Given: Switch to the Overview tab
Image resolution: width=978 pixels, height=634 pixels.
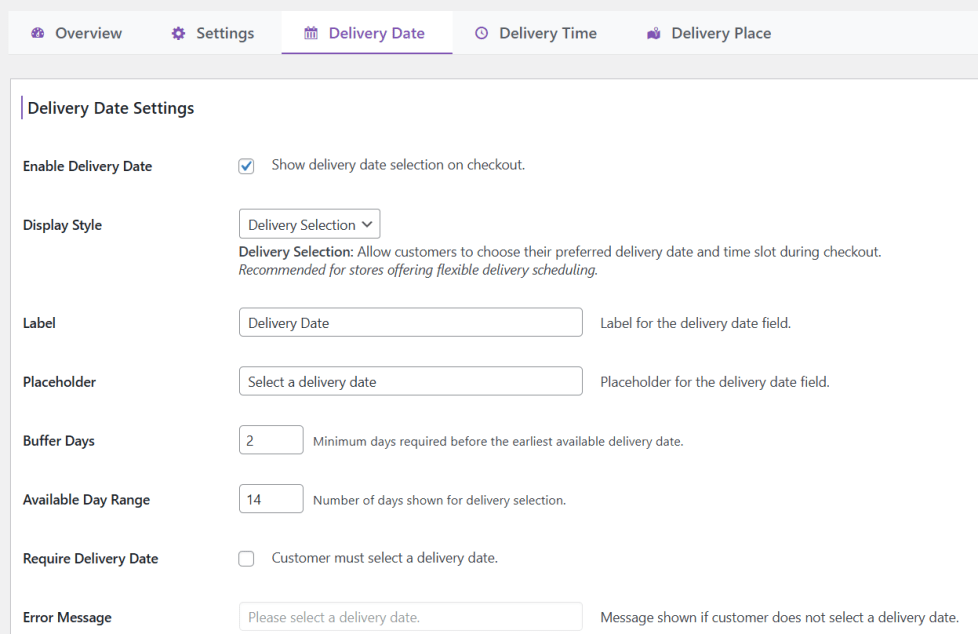Looking at the screenshot, I should (88, 33).
